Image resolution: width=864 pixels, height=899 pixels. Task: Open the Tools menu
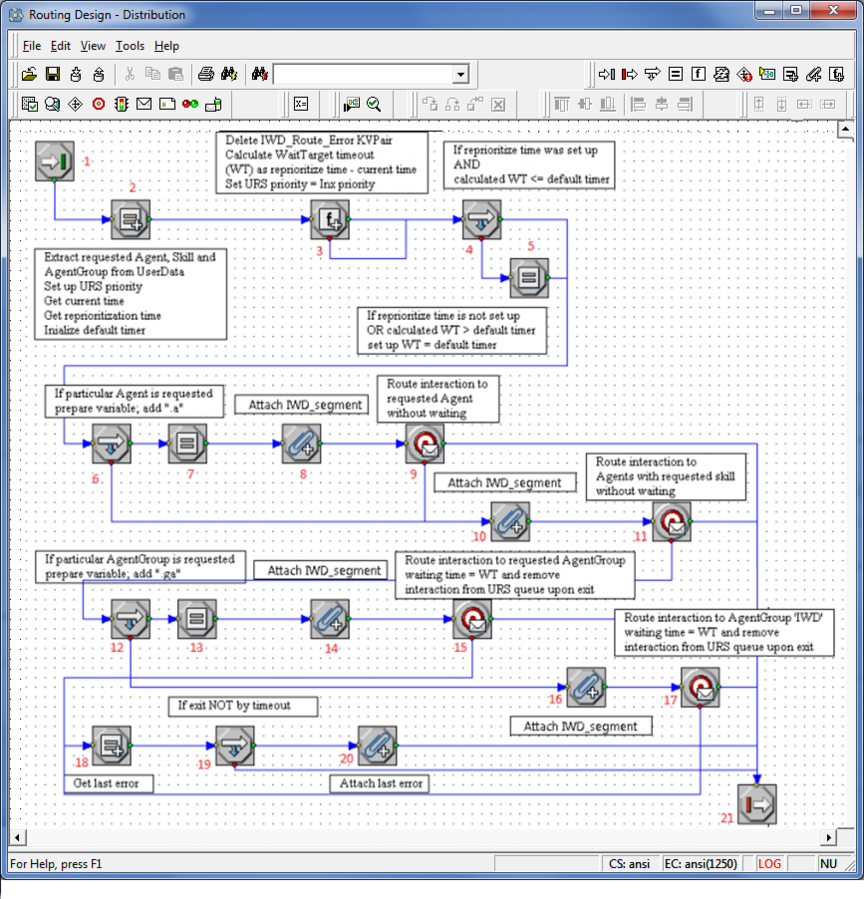tap(129, 46)
